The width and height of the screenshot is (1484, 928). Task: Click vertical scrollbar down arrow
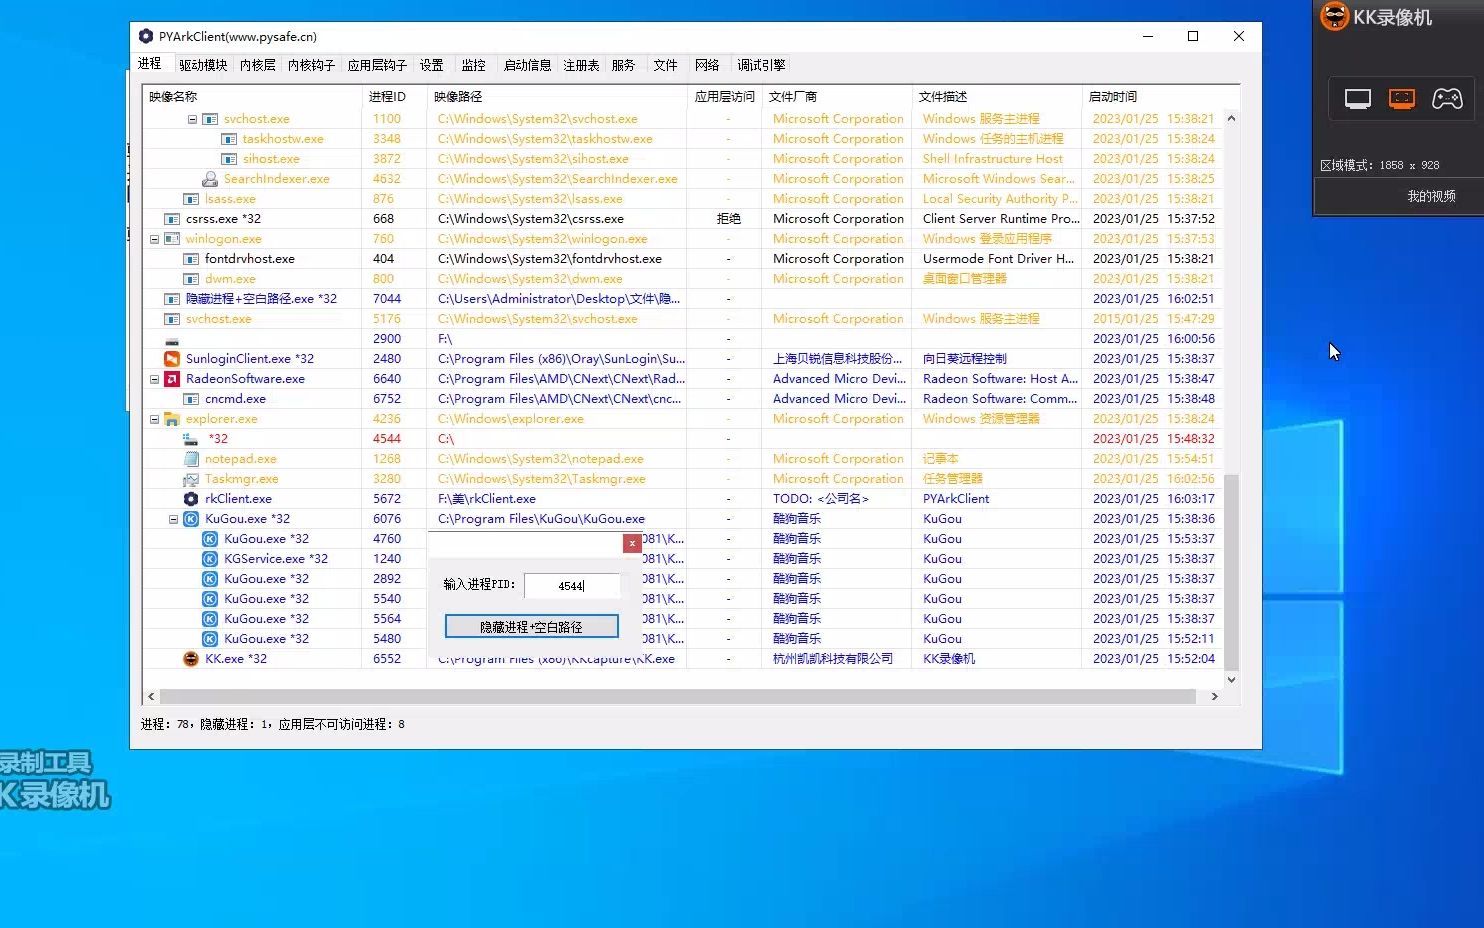click(1231, 679)
